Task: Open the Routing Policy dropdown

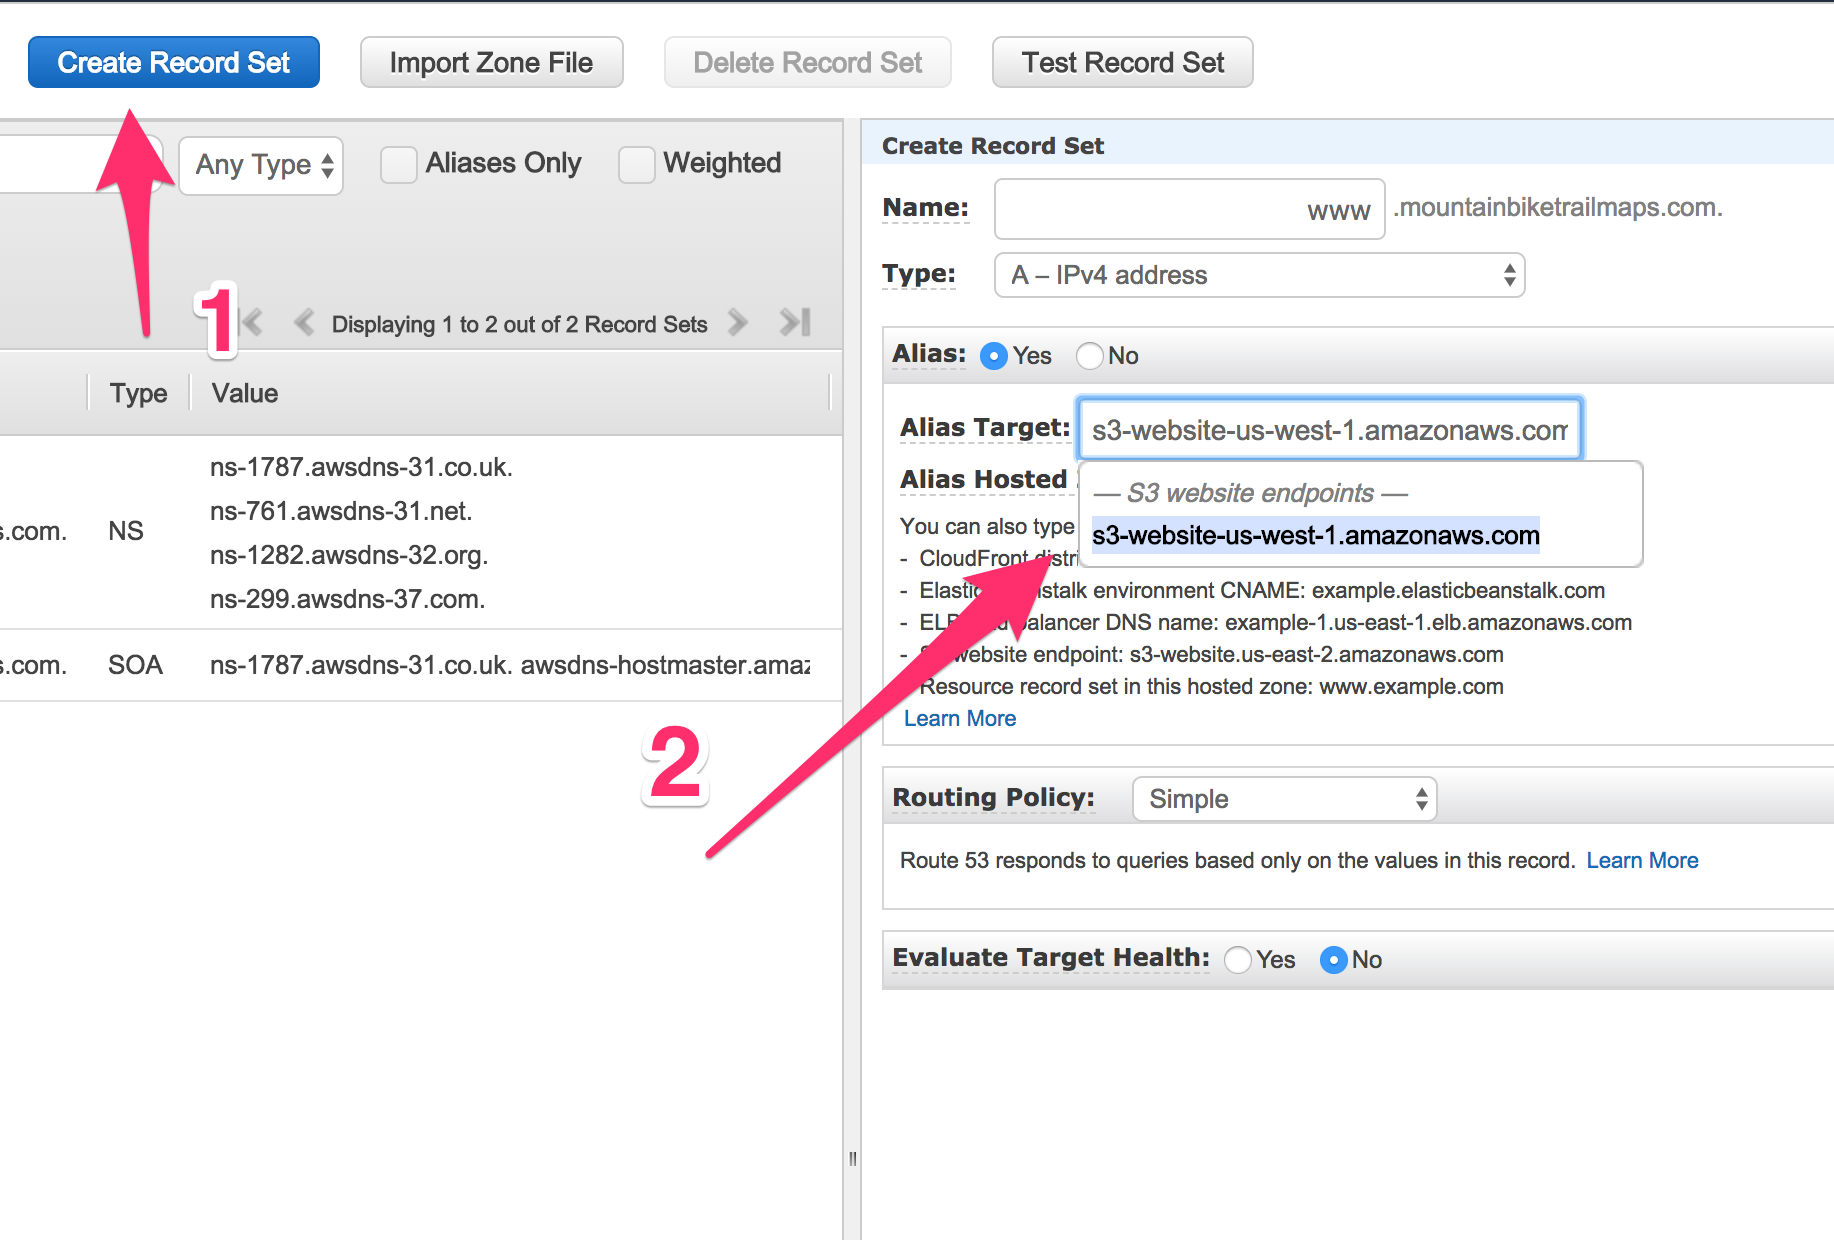Action: pyautogui.click(x=1284, y=799)
